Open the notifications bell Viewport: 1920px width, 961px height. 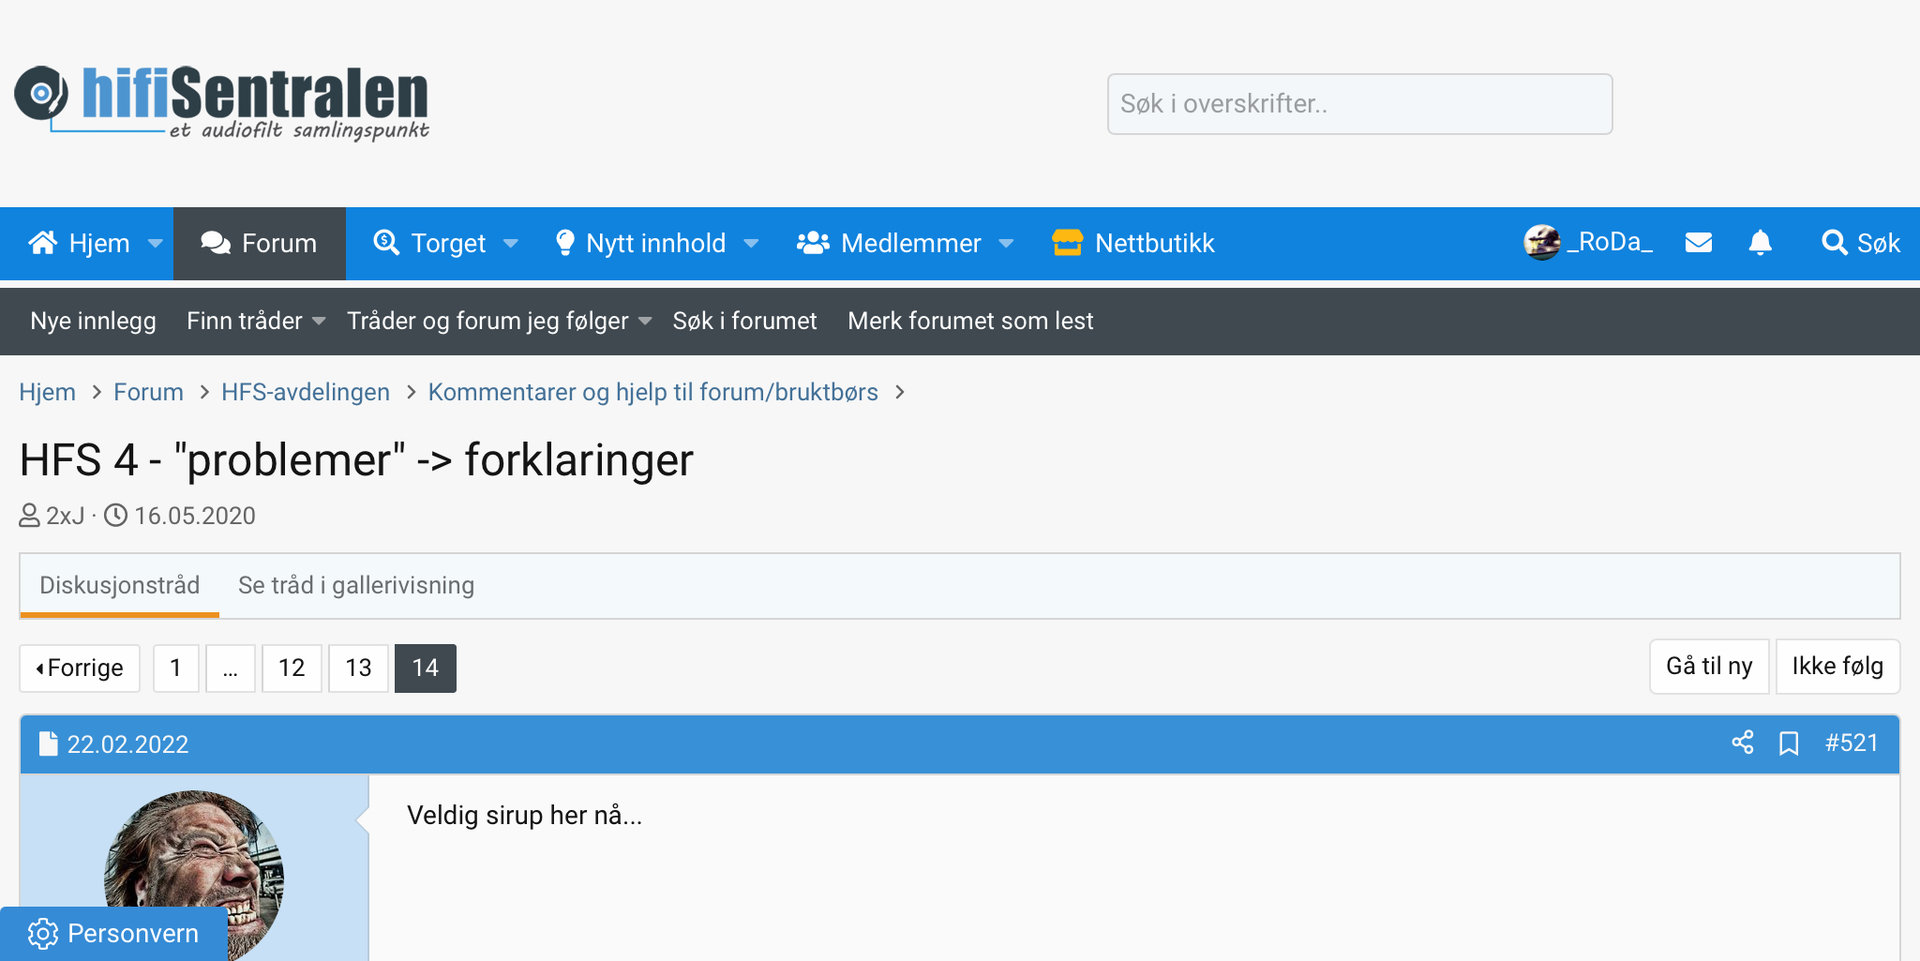pos(1760,243)
